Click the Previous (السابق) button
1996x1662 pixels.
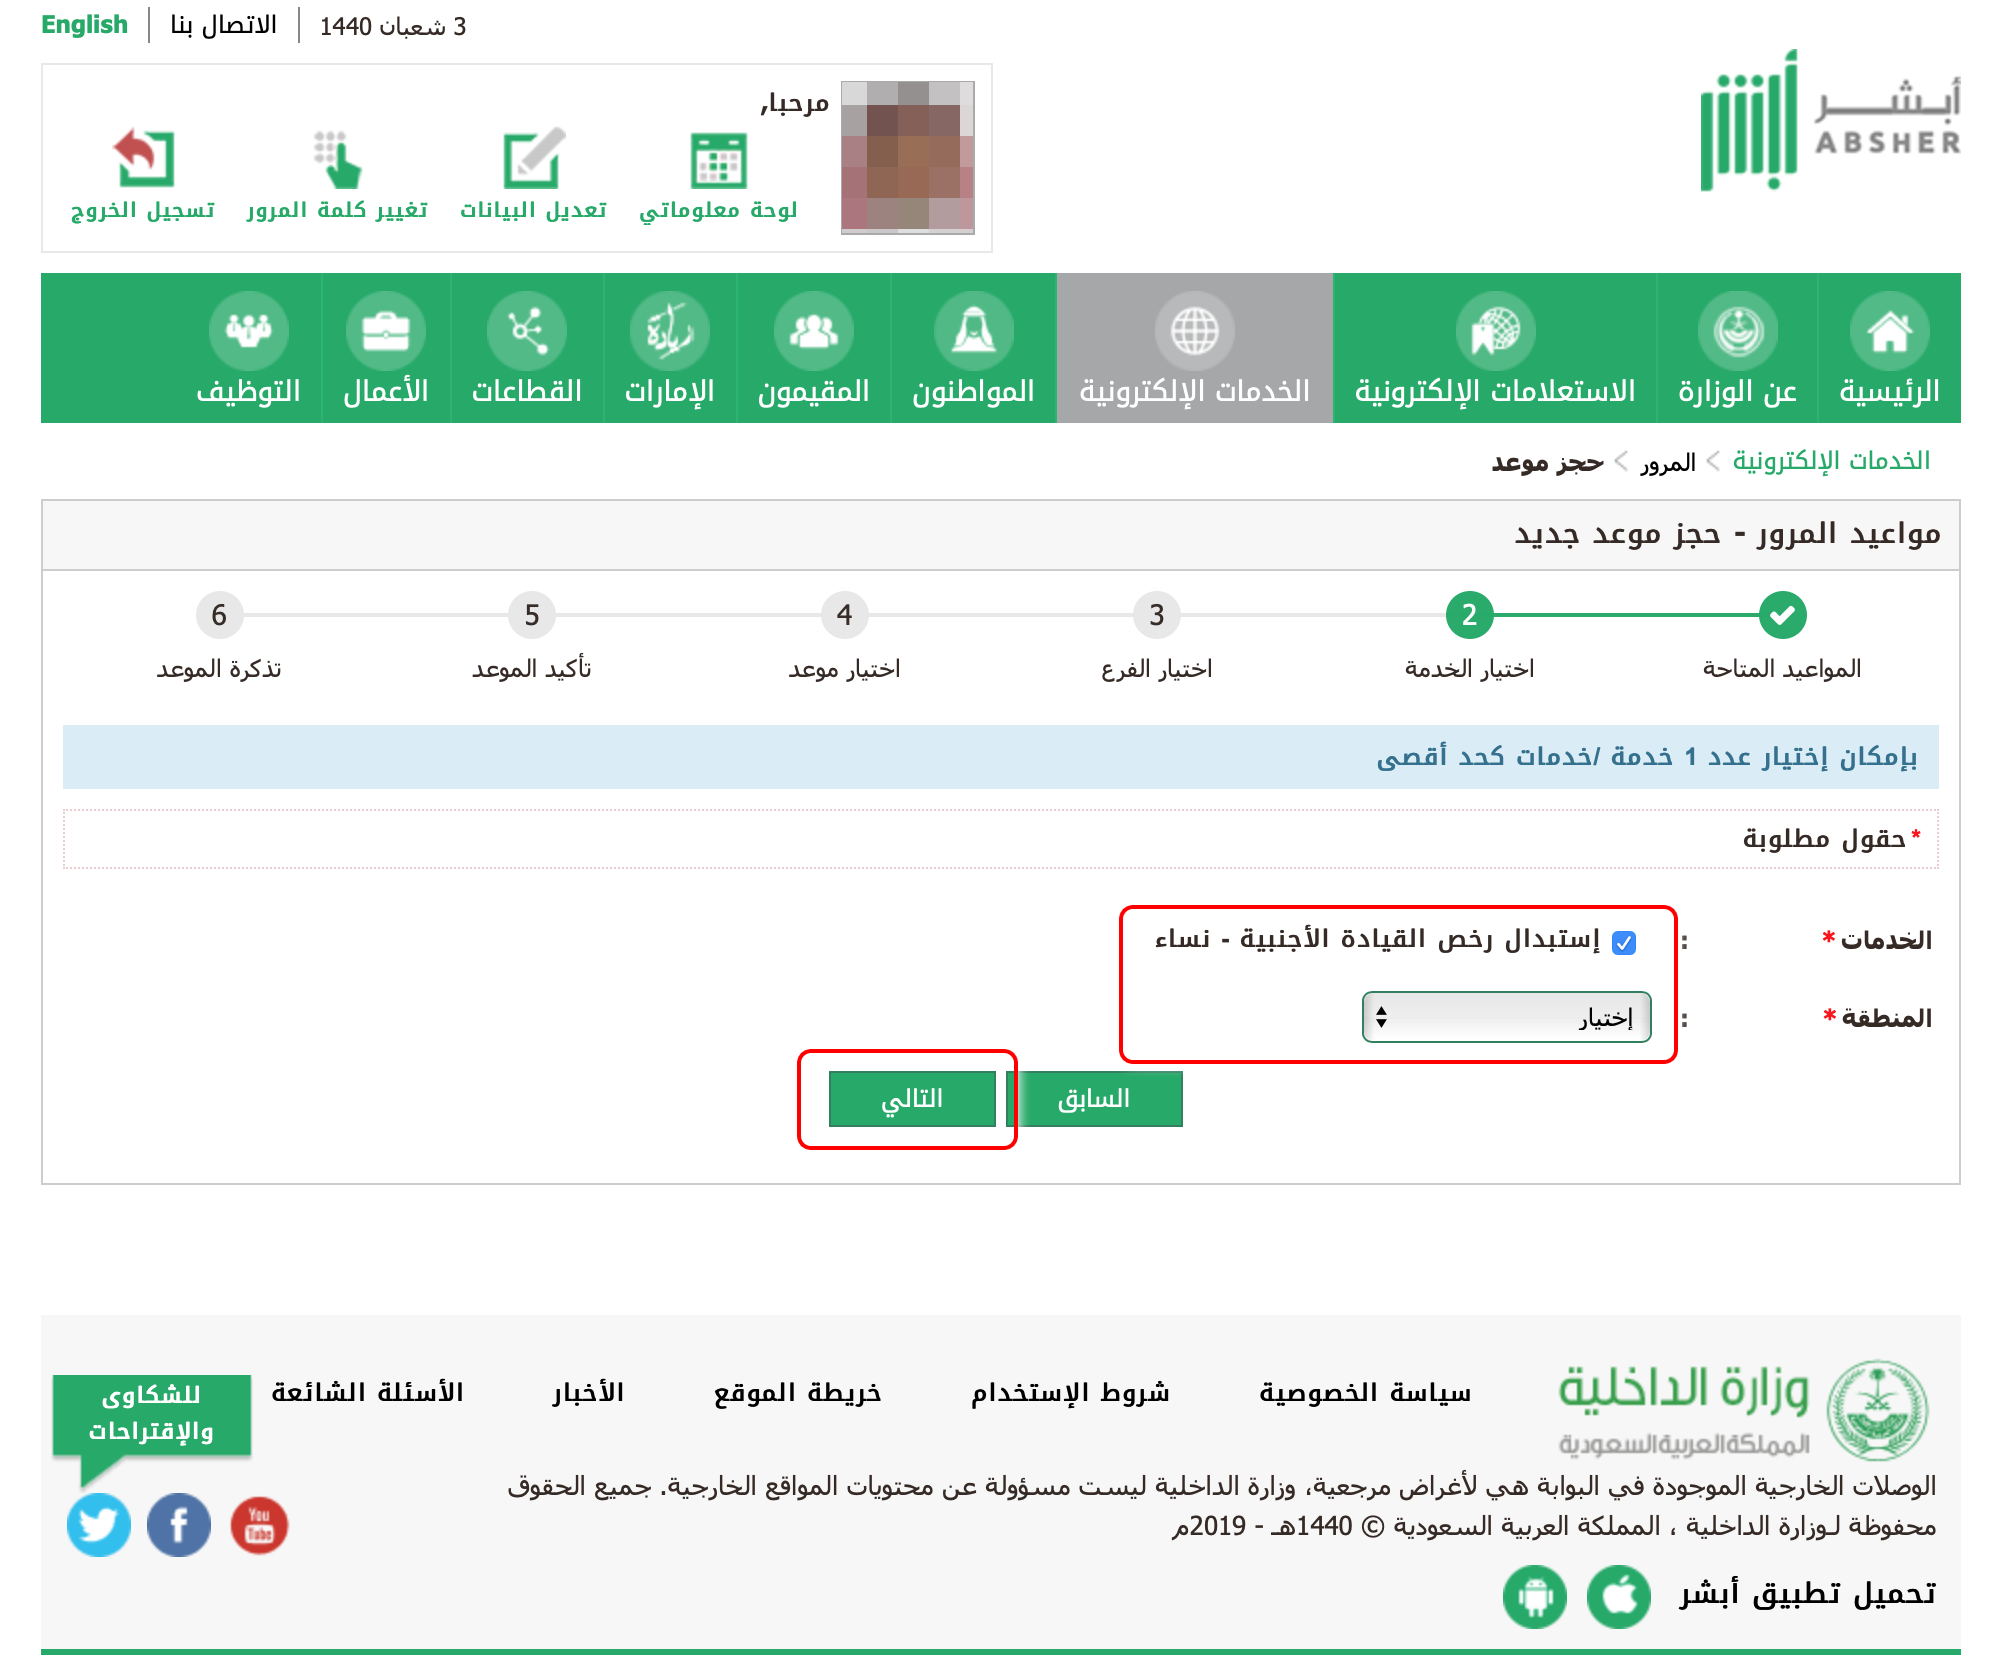click(x=1094, y=1098)
